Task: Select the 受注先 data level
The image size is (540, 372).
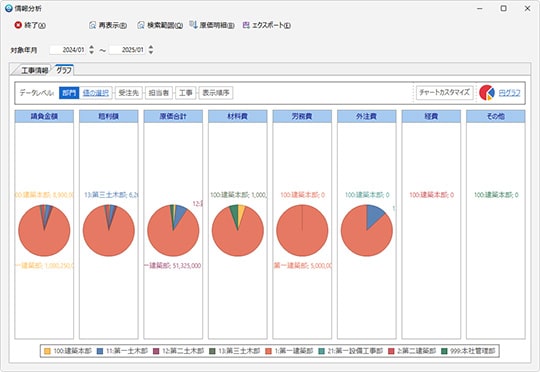Action: point(128,93)
